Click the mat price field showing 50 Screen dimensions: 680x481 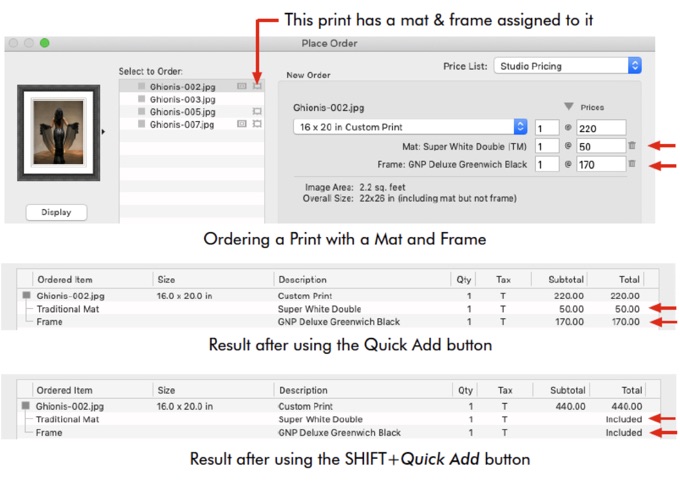(601, 146)
